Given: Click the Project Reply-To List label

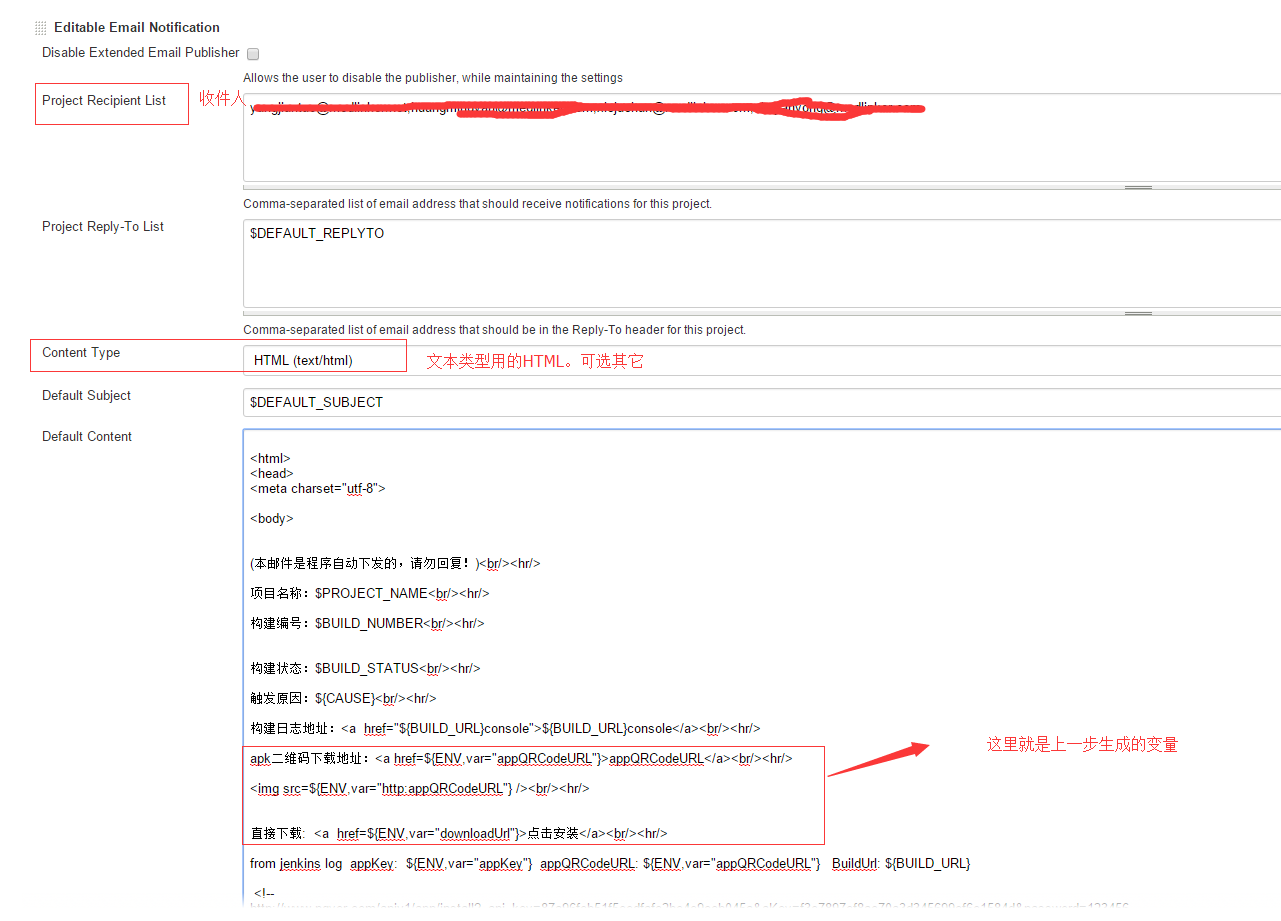Looking at the screenshot, I should tap(103, 227).
